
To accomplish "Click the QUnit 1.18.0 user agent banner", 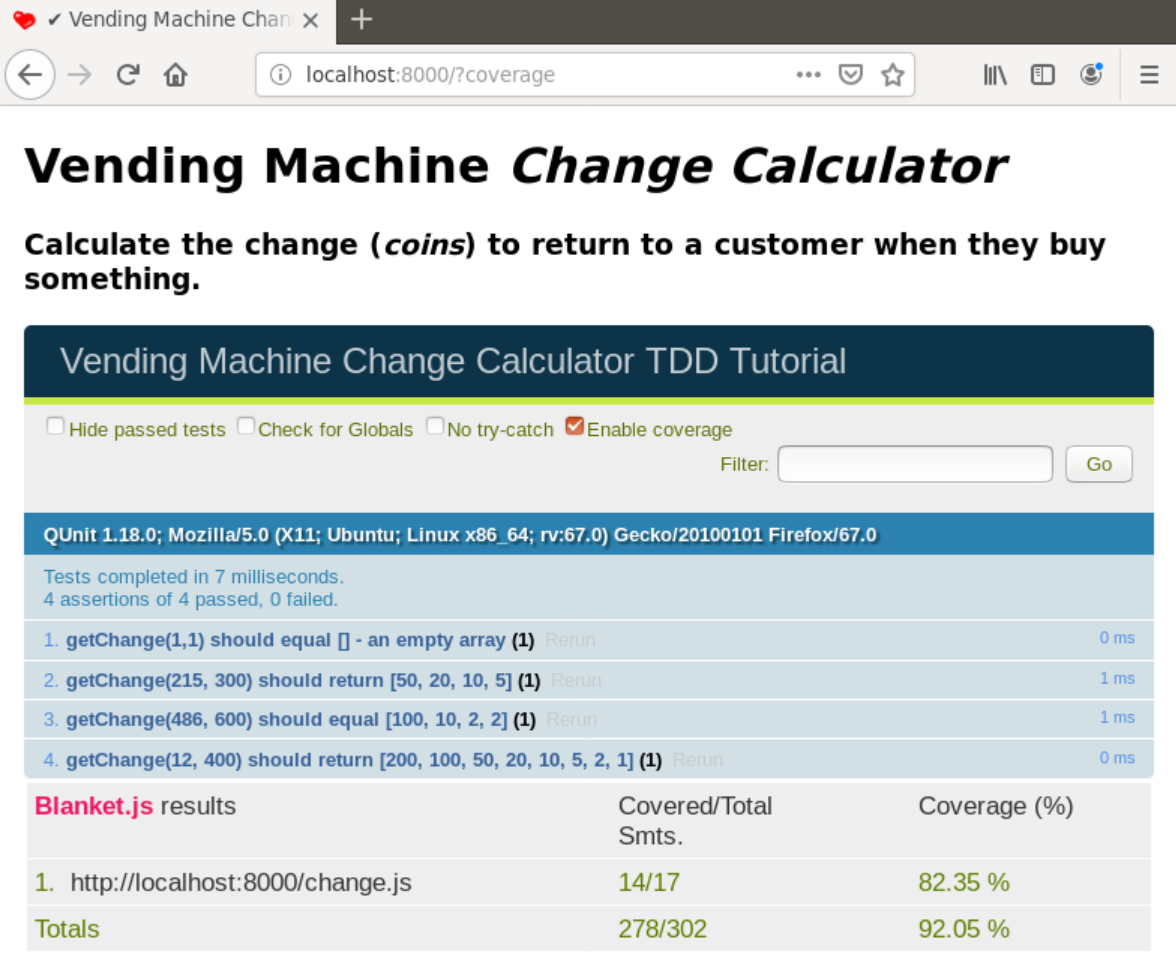I will [x=589, y=535].
